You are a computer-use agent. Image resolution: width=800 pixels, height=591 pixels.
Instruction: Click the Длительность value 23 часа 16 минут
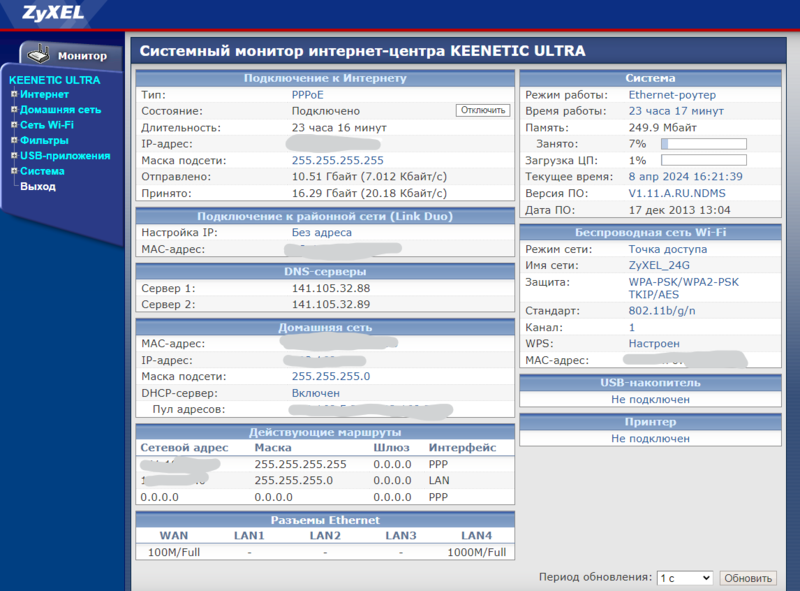tap(339, 128)
